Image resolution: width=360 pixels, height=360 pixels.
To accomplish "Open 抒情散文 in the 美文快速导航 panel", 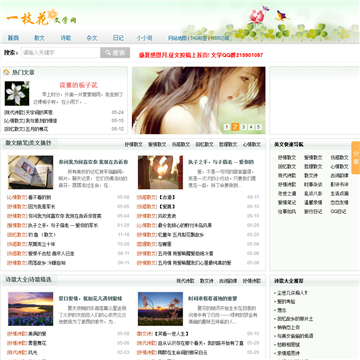I will [287, 157].
